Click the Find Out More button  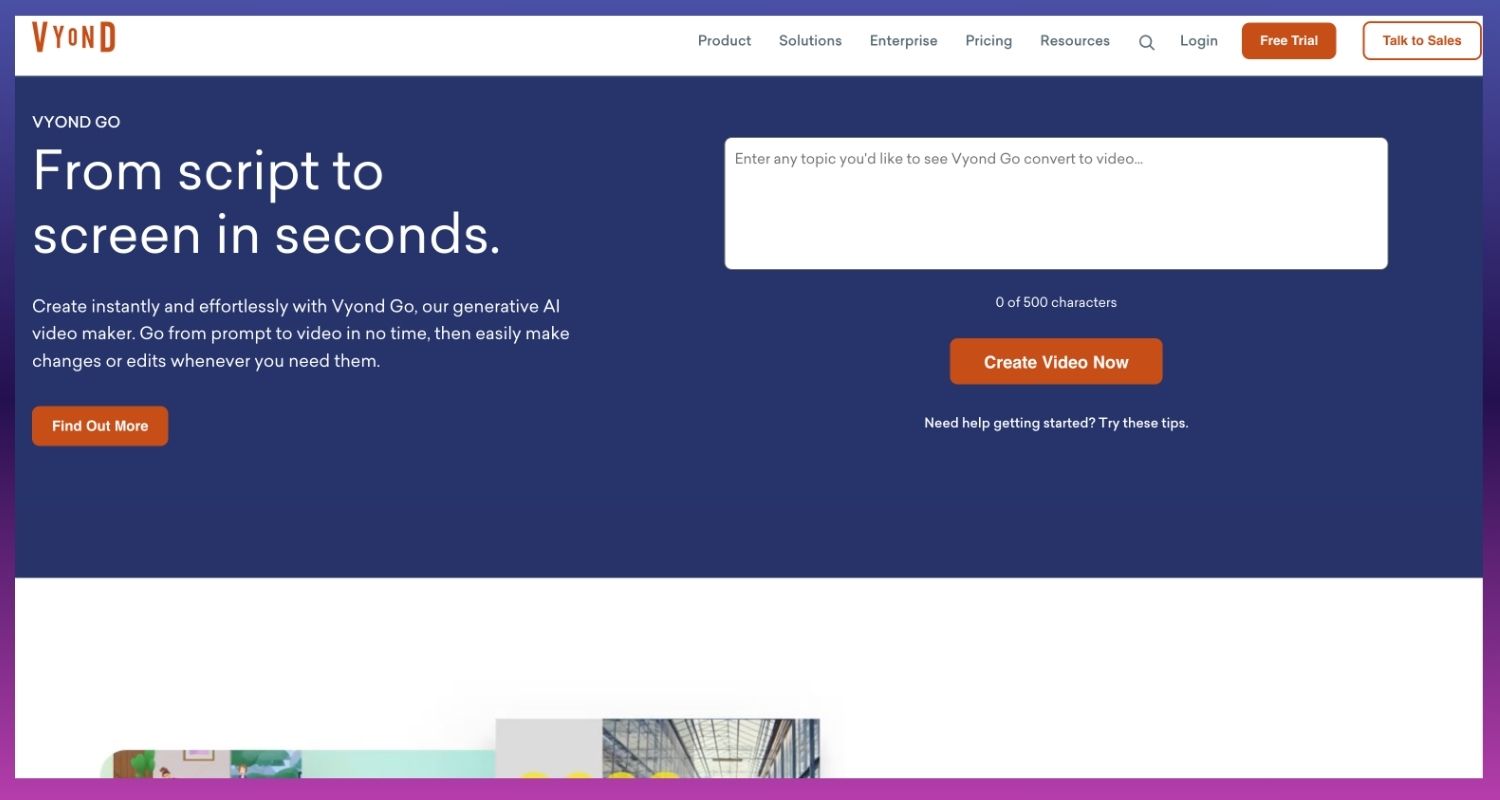pos(100,426)
